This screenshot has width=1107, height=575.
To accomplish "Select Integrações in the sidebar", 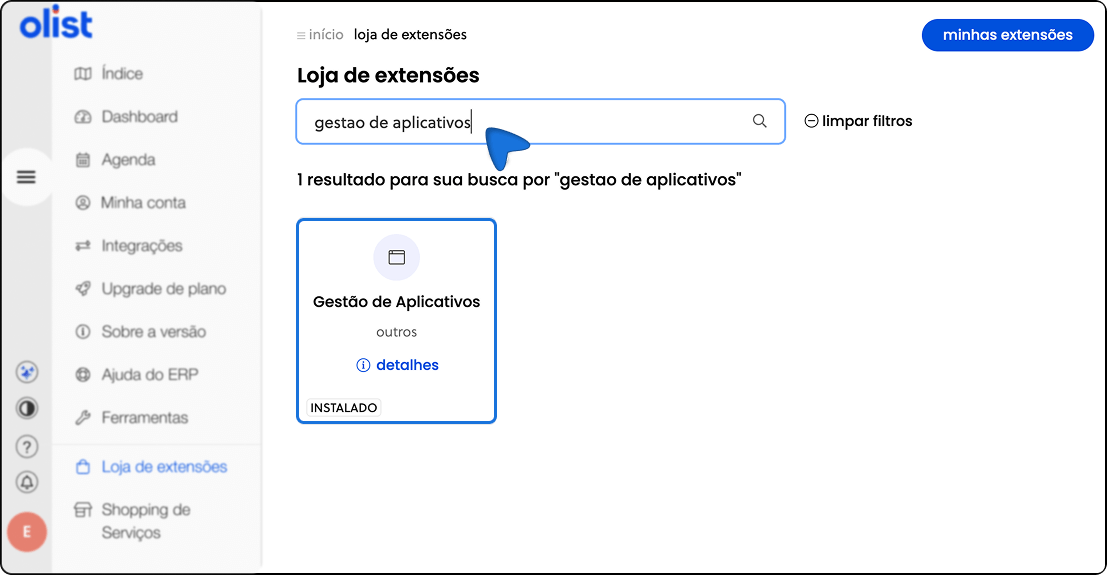I will pyautogui.click(x=141, y=246).
